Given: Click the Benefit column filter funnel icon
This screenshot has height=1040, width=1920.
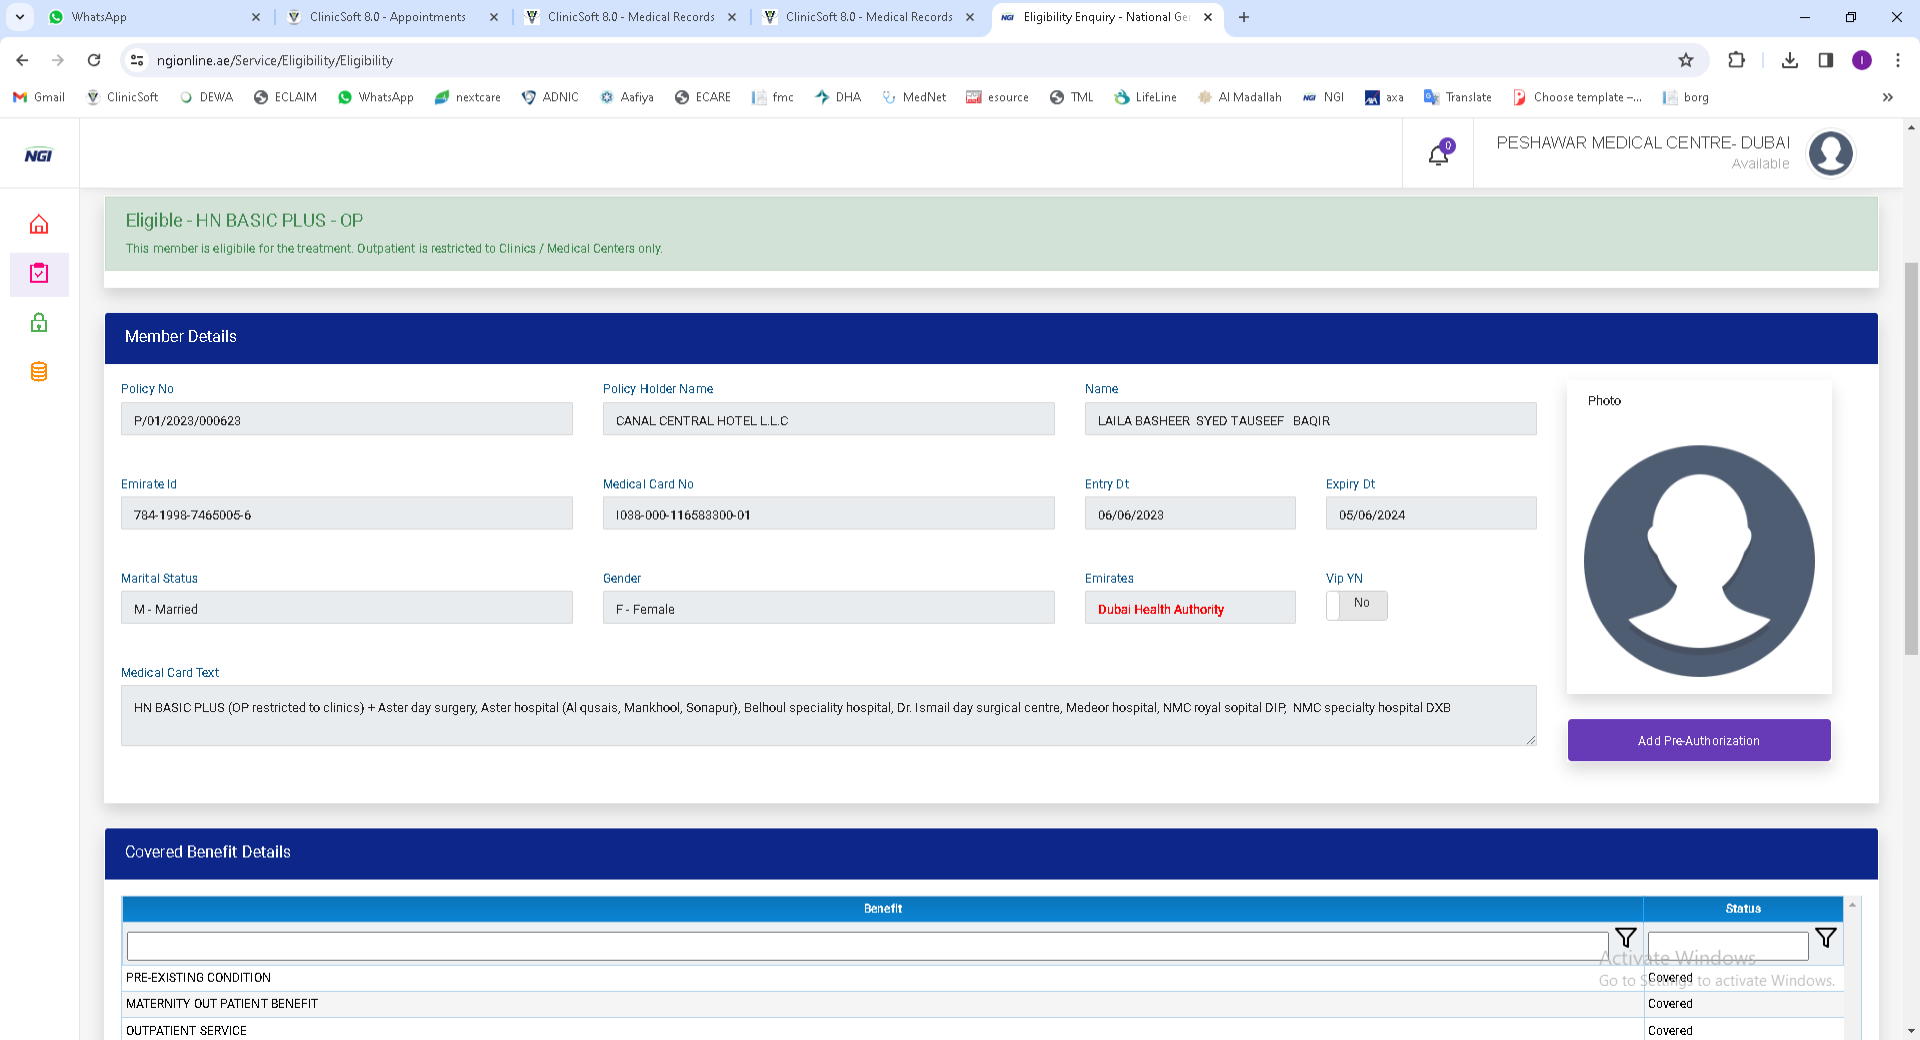Looking at the screenshot, I should click(x=1625, y=938).
